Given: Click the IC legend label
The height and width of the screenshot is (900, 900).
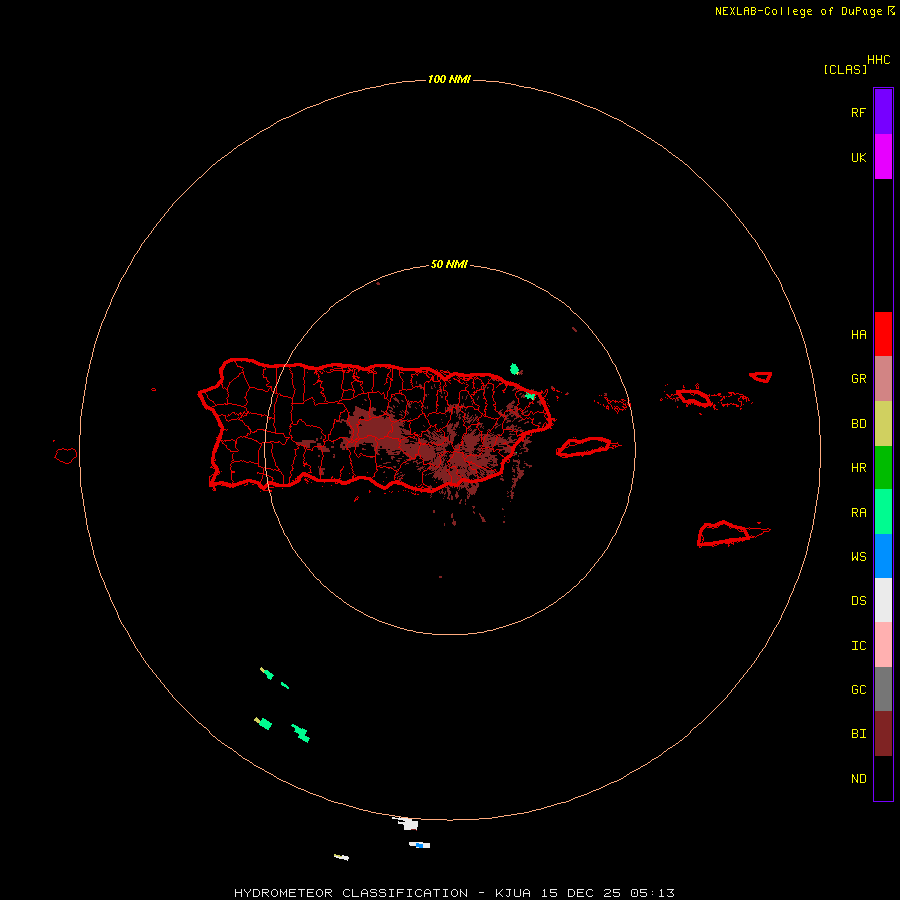Looking at the screenshot, I should click(858, 646).
